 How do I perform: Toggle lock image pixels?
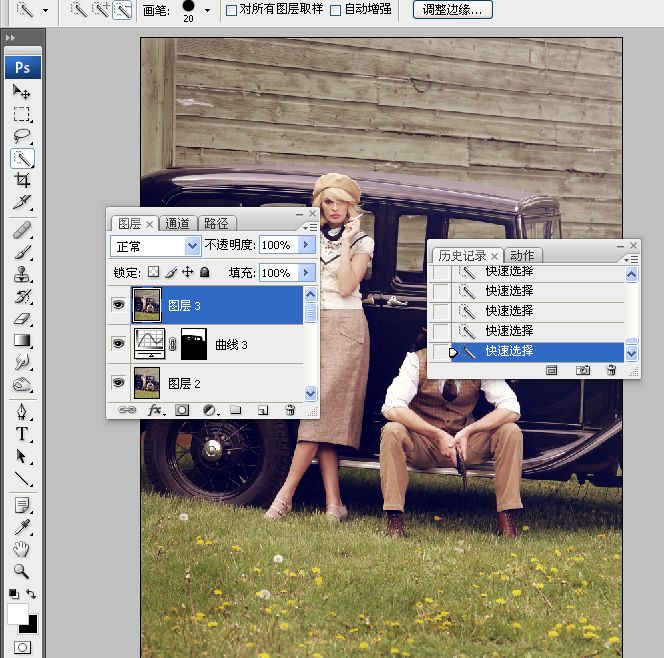pyautogui.click(x=171, y=272)
